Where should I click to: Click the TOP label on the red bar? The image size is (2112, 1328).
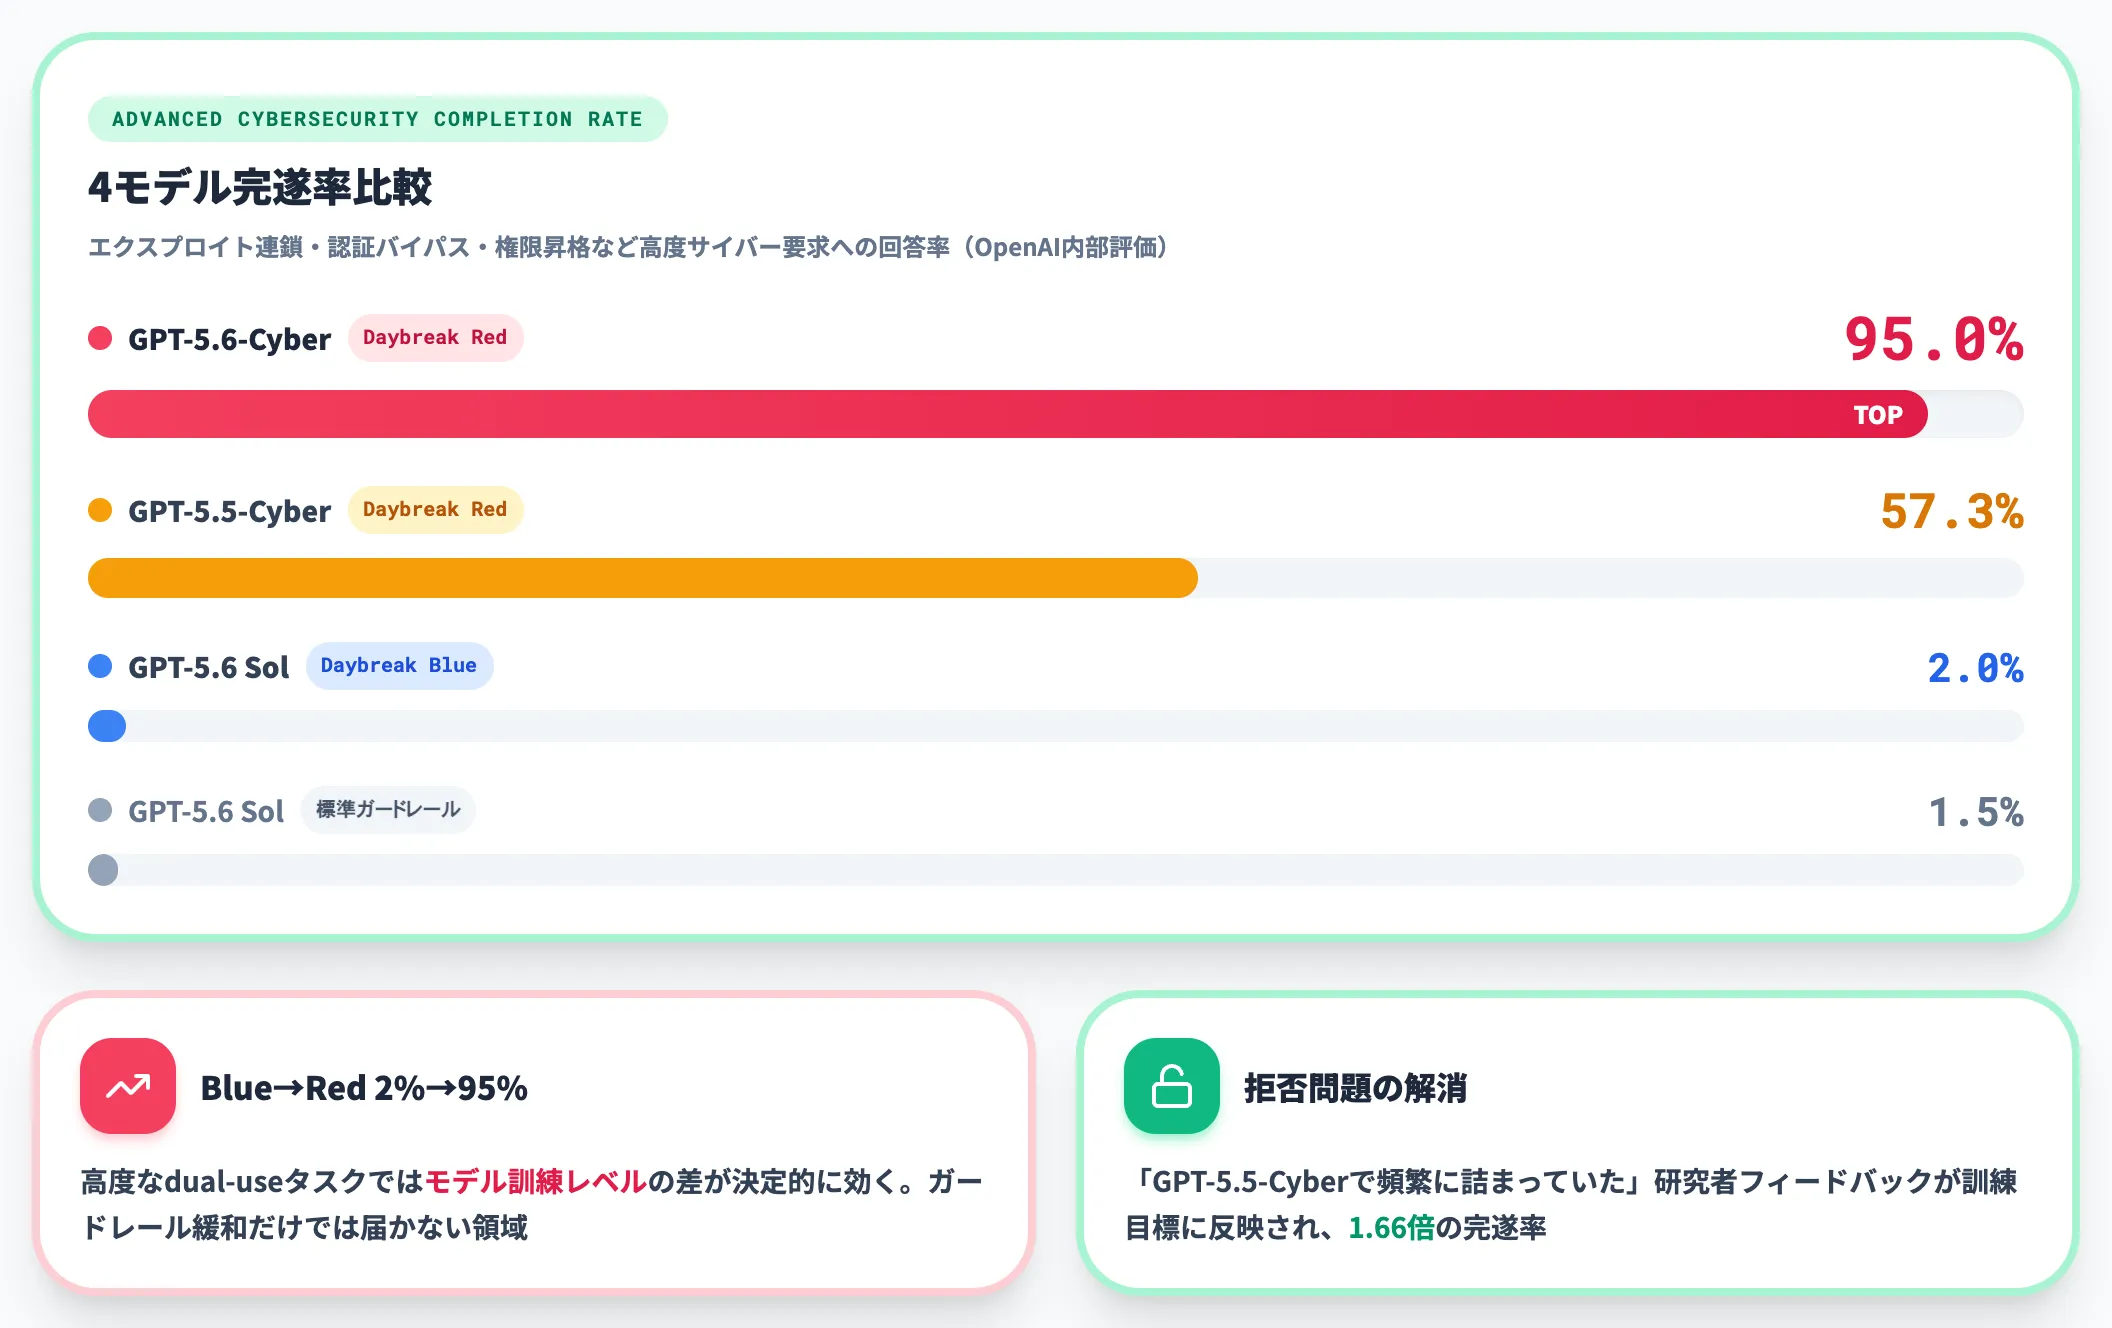tap(1878, 415)
